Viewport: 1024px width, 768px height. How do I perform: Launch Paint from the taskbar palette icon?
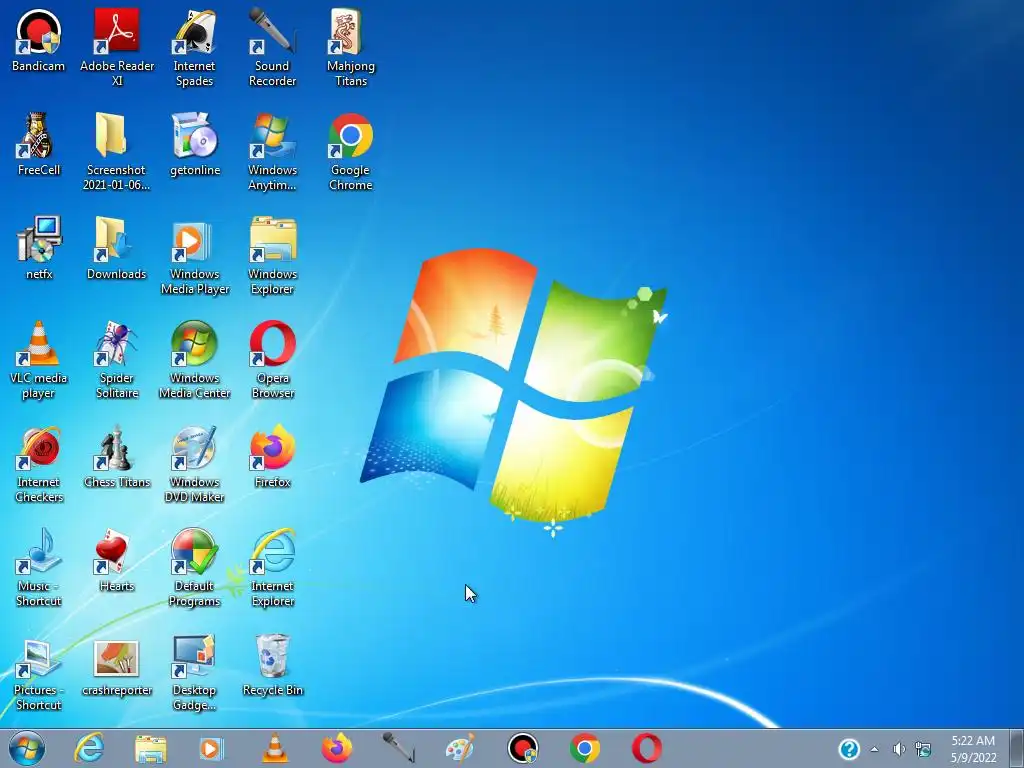tap(460, 748)
